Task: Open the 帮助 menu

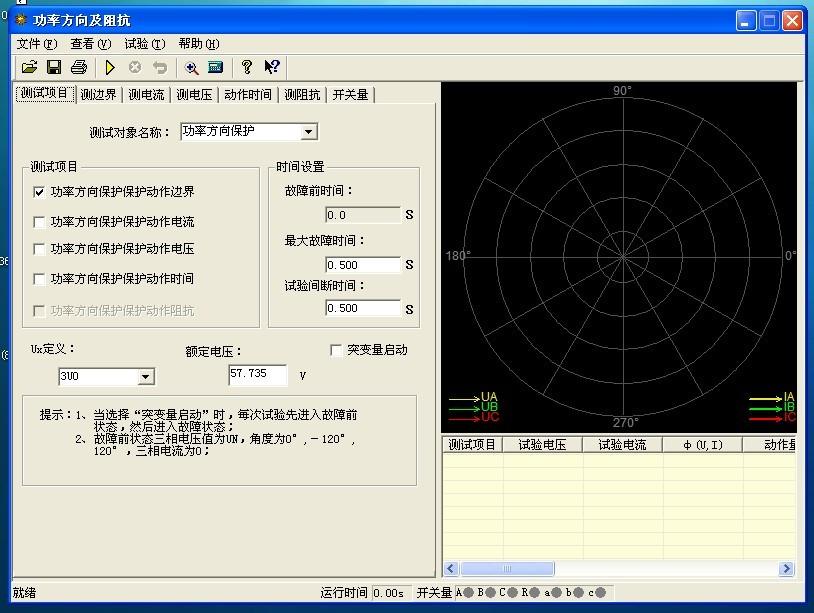Action: (197, 44)
